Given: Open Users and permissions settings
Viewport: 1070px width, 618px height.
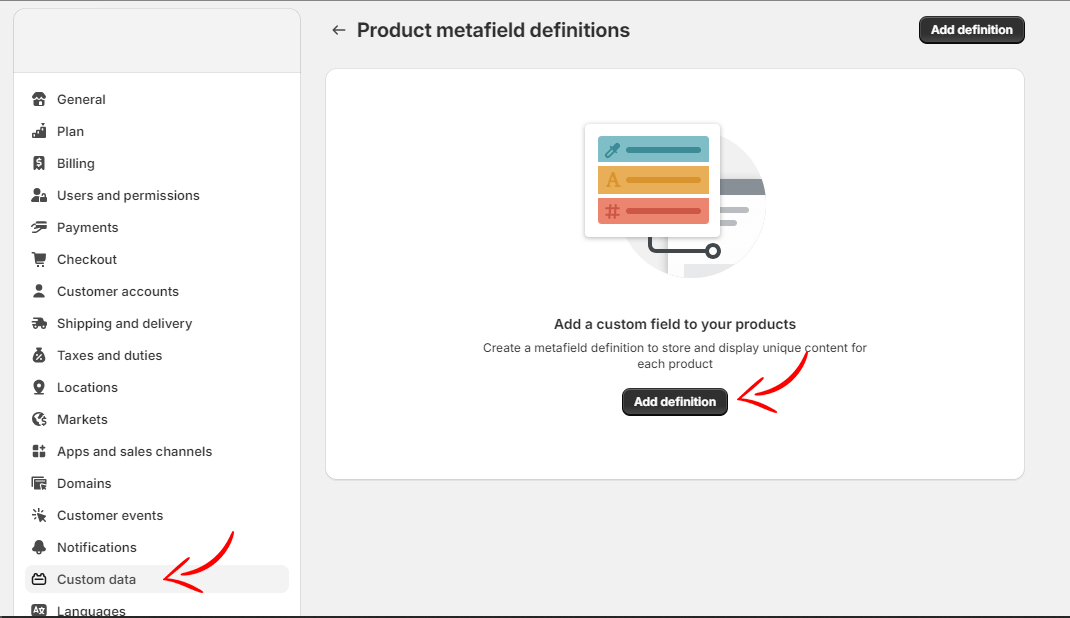Looking at the screenshot, I should pos(128,195).
